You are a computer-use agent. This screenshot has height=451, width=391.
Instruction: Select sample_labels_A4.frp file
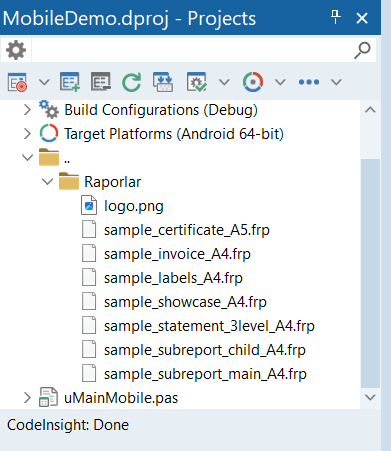(x=173, y=278)
